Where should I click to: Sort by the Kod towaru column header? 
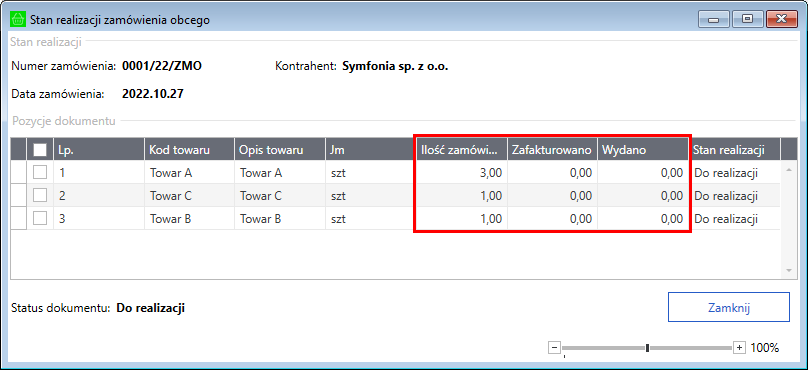pos(189,150)
